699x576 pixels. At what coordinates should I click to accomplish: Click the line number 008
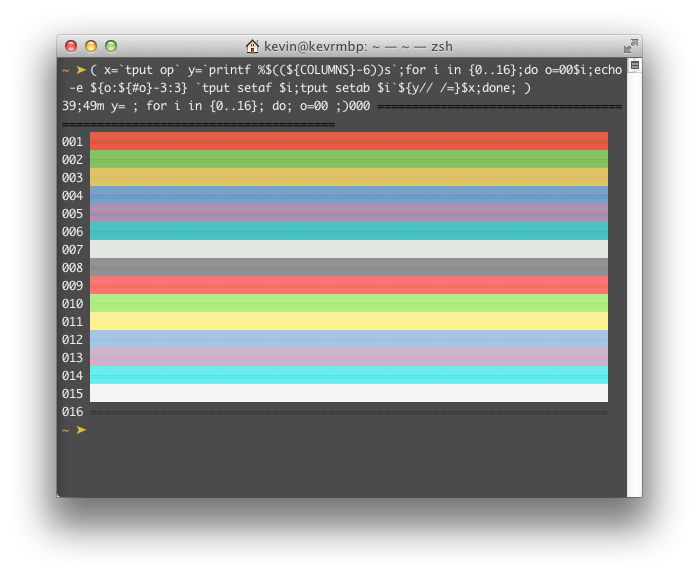(72, 267)
